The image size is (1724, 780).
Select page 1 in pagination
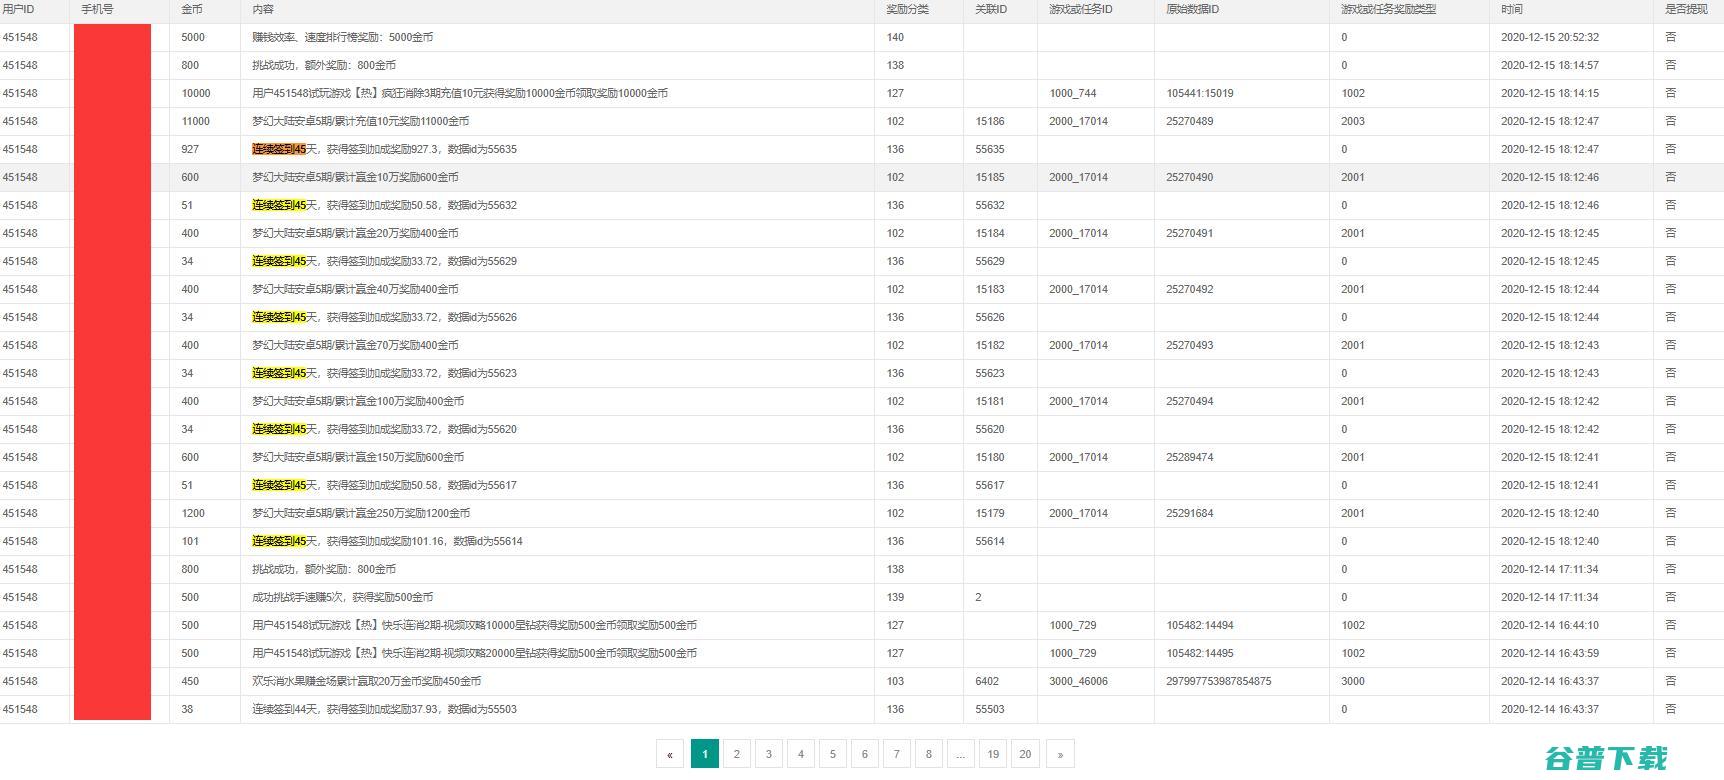click(x=705, y=754)
